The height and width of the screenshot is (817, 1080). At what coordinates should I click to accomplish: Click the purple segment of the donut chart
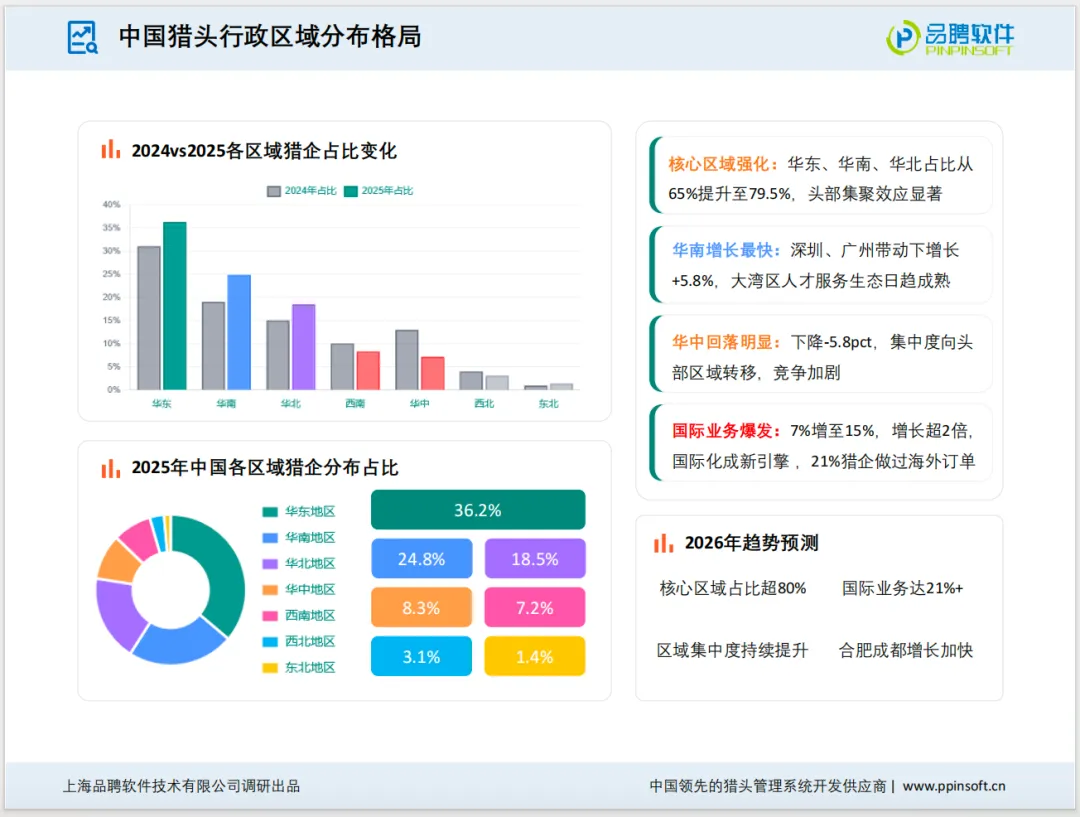point(117,613)
